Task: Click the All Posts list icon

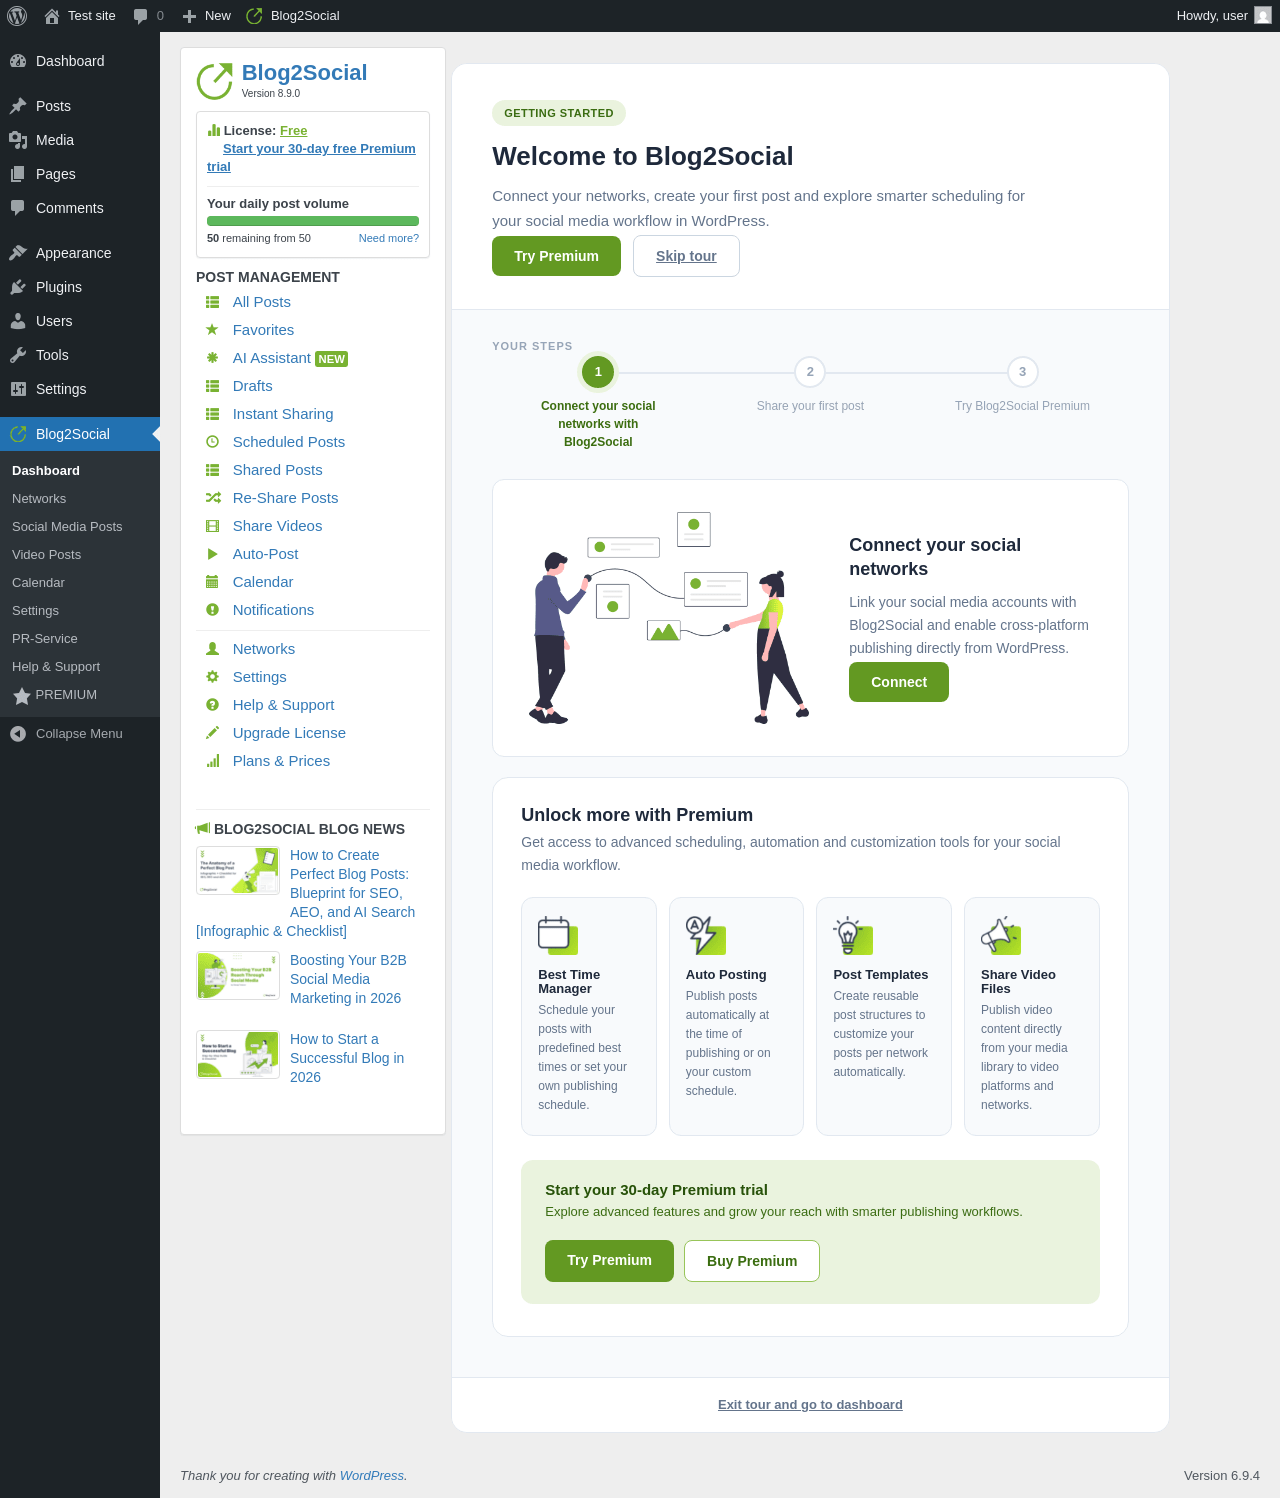Action: (212, 302)
